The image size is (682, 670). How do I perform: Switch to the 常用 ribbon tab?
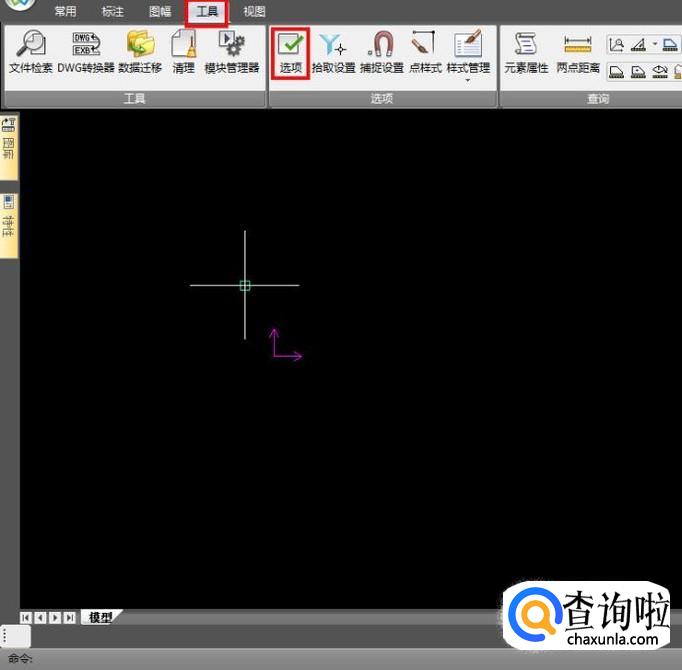[x=65, y=12]
